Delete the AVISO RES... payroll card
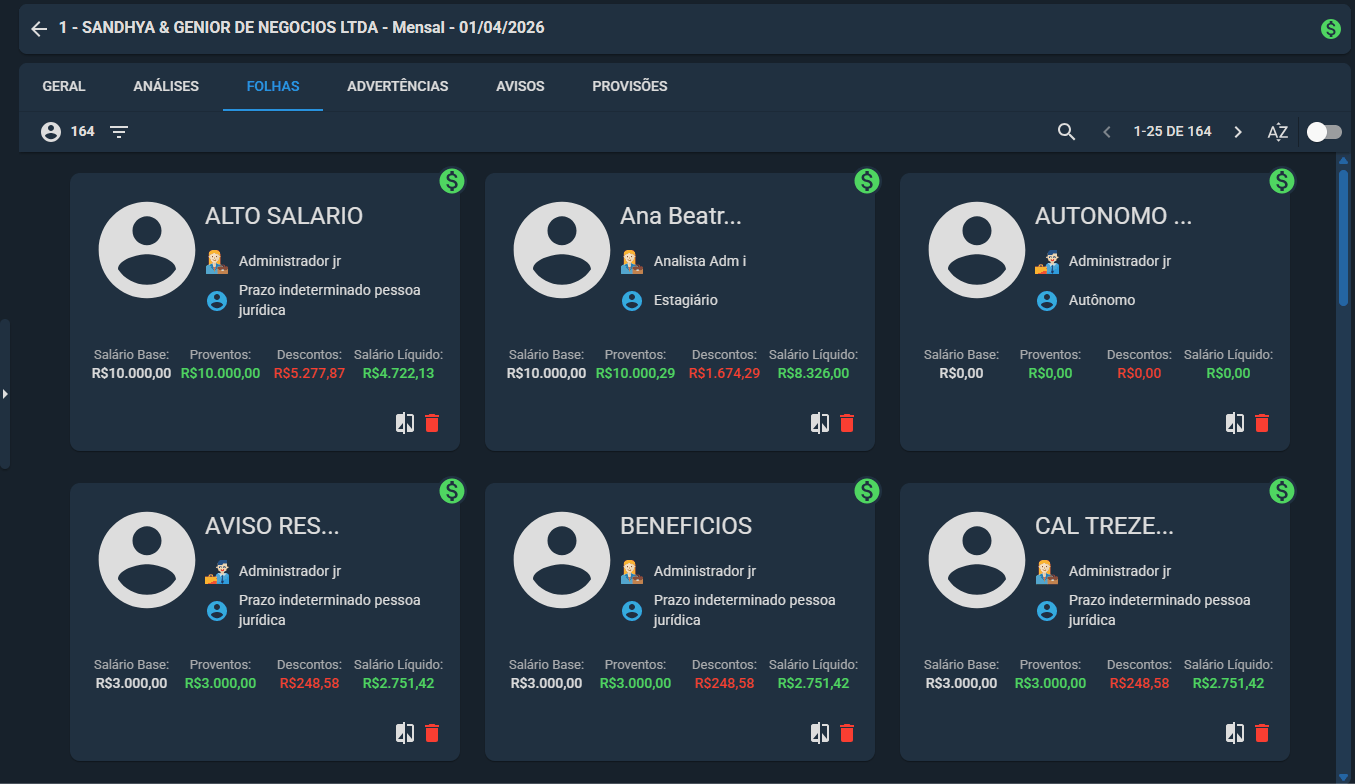This screenshot has height=784, width=1355. click(x=432, y=733)
